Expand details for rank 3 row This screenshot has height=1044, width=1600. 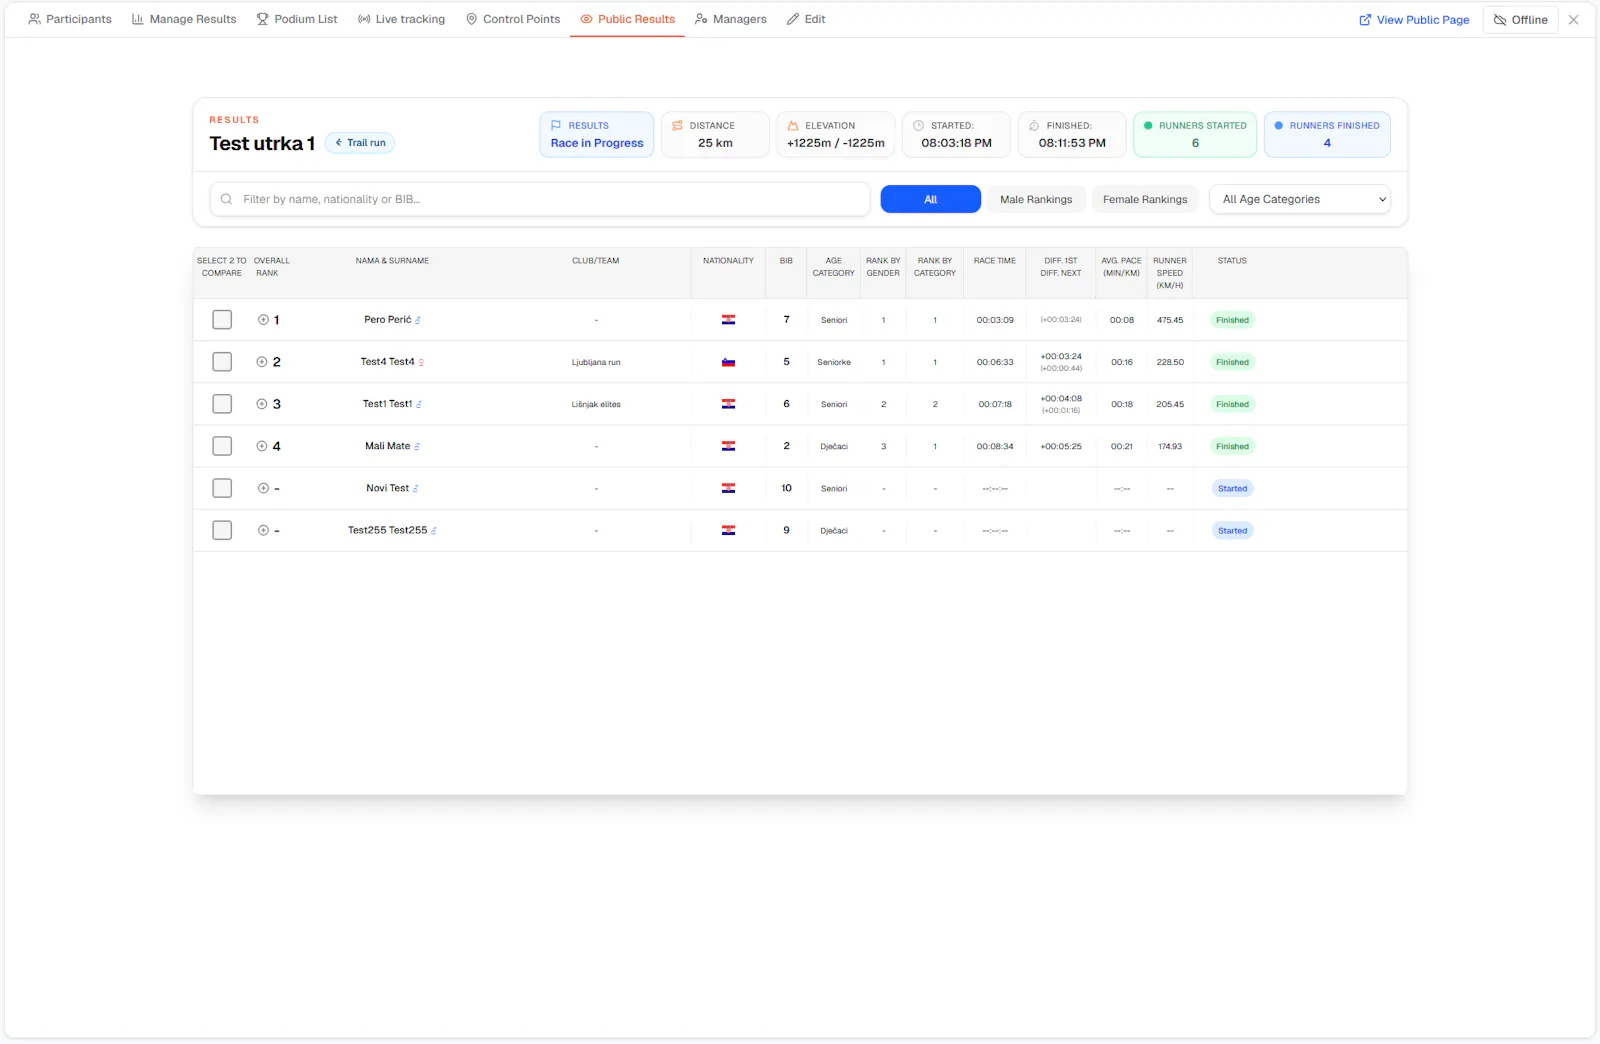click(x=262, y=404)
